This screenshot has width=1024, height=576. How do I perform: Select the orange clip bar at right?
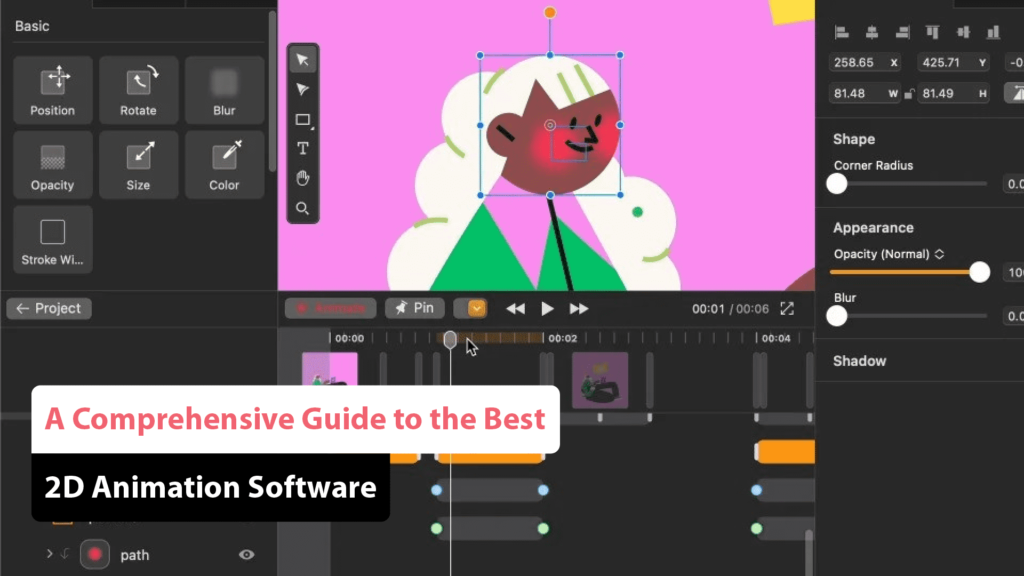coord(785,452)
